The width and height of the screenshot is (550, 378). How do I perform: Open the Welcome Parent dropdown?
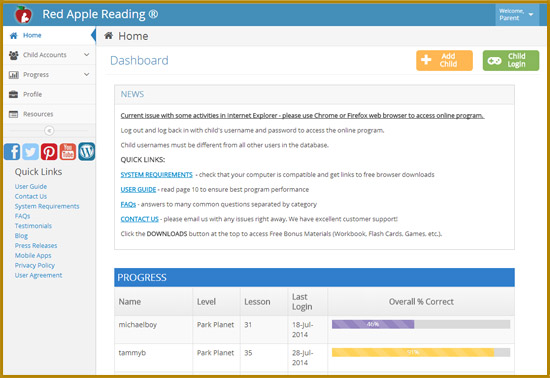[517, 15]
